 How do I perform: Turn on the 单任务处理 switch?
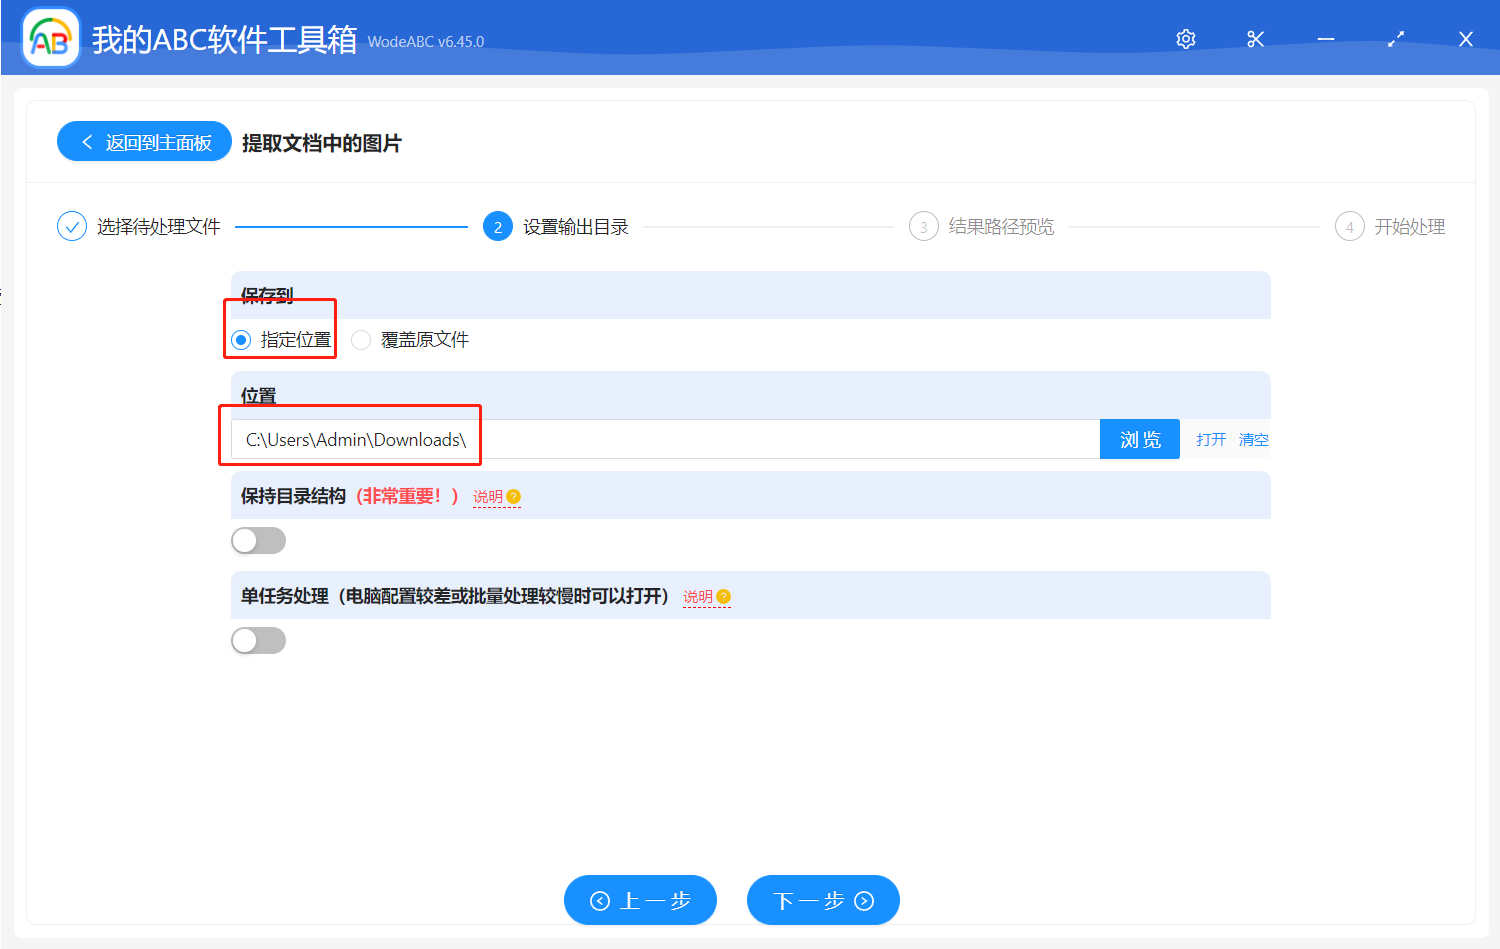click(258, 640)
